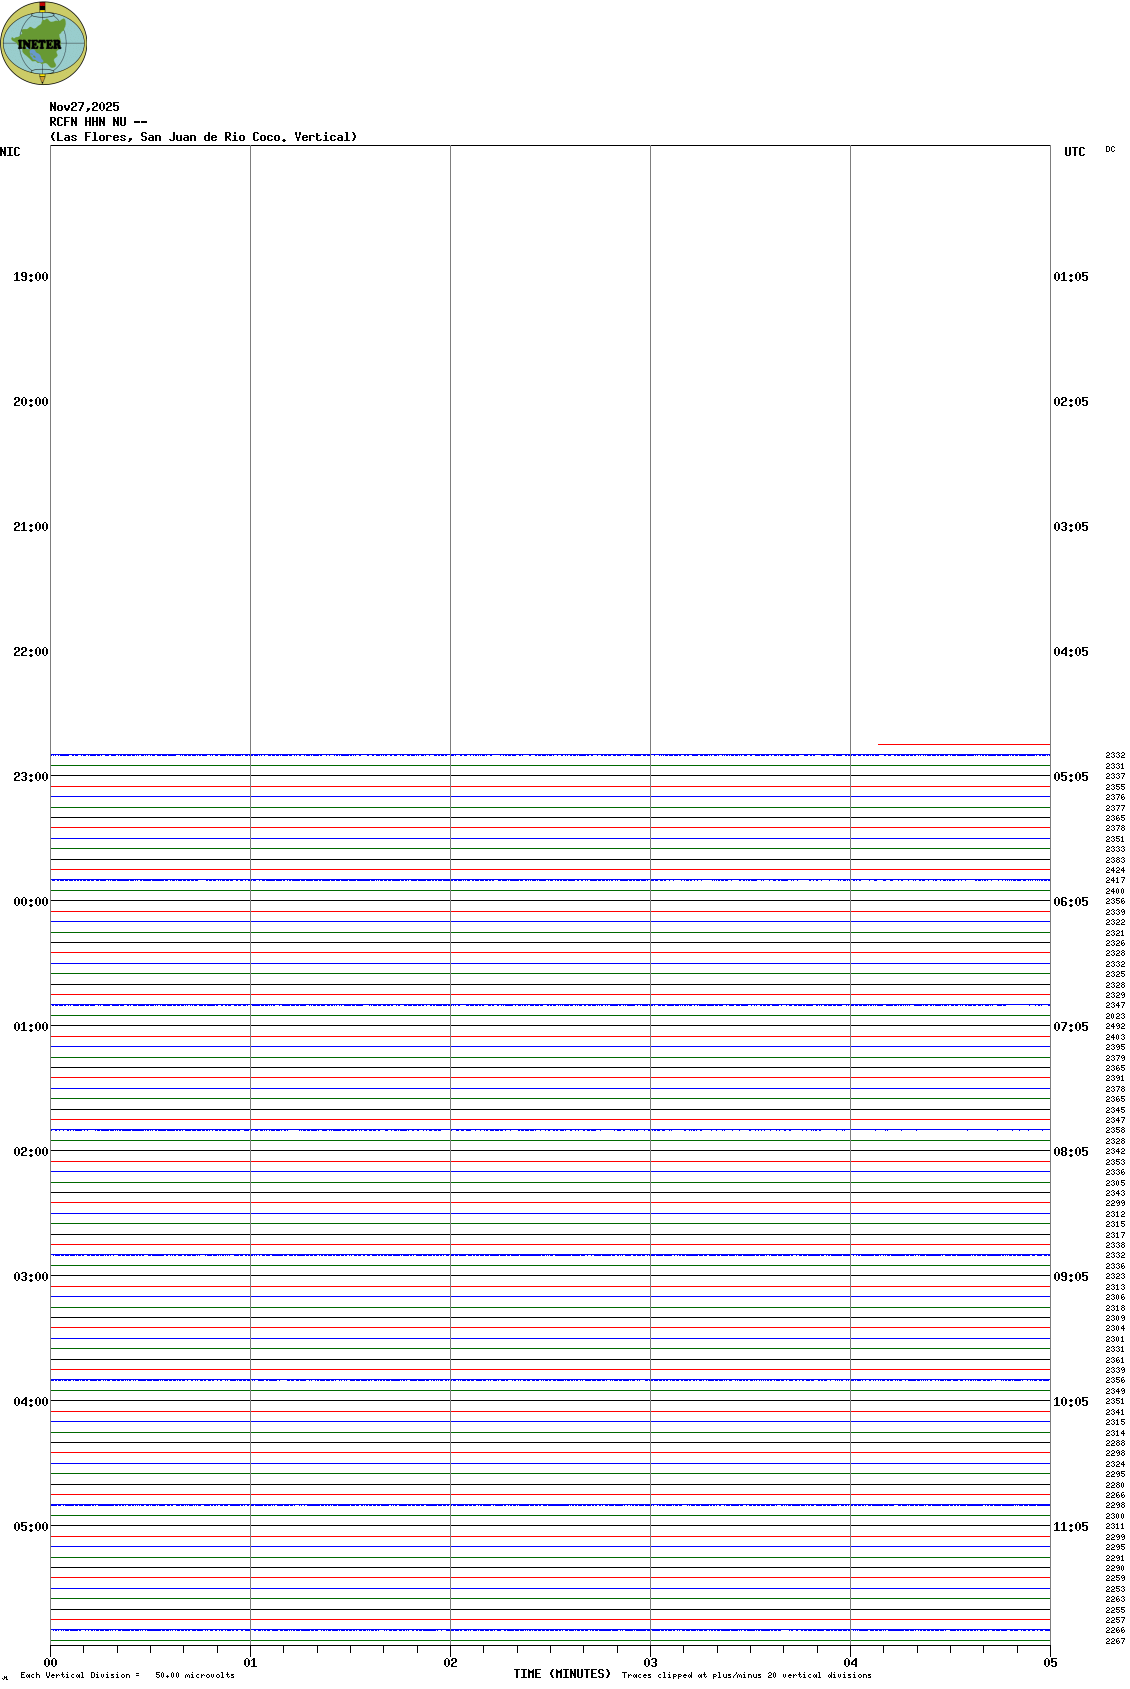
Task: Click minute 01 on the bottom axis
Action: pyautogui.click(x=250, y=1663)
